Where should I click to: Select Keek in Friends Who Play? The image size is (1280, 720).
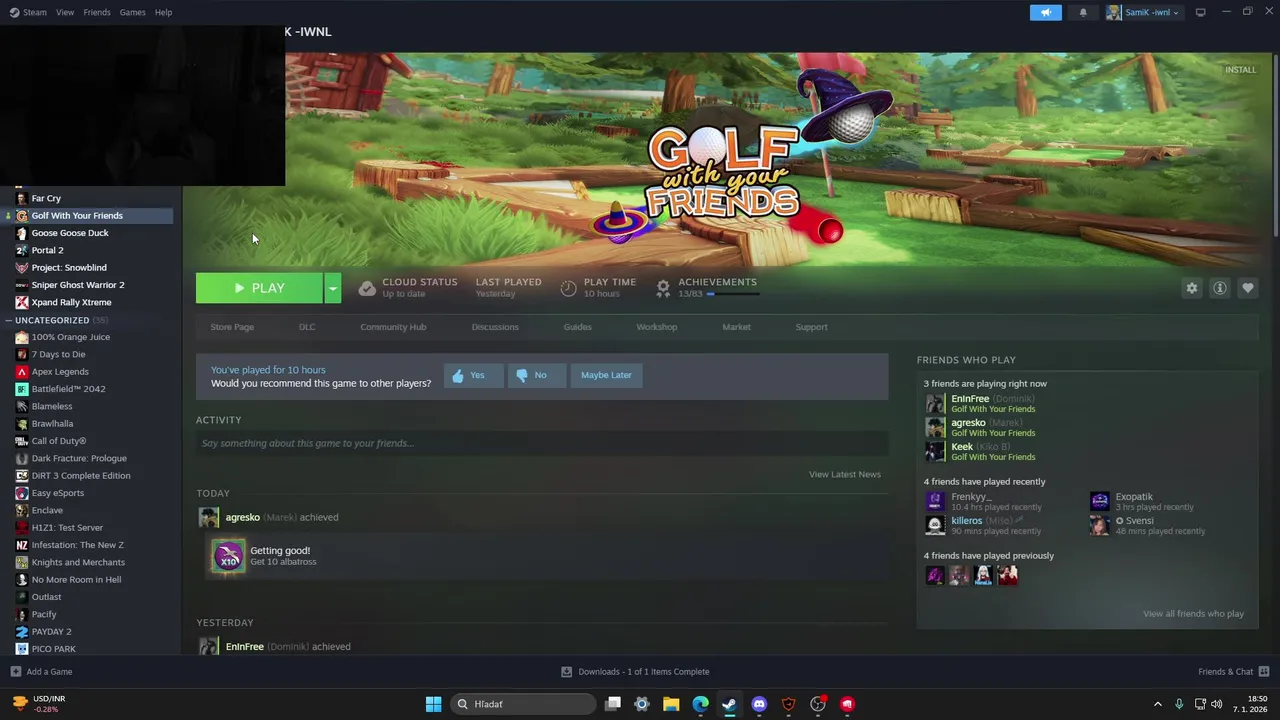(962, 447)
